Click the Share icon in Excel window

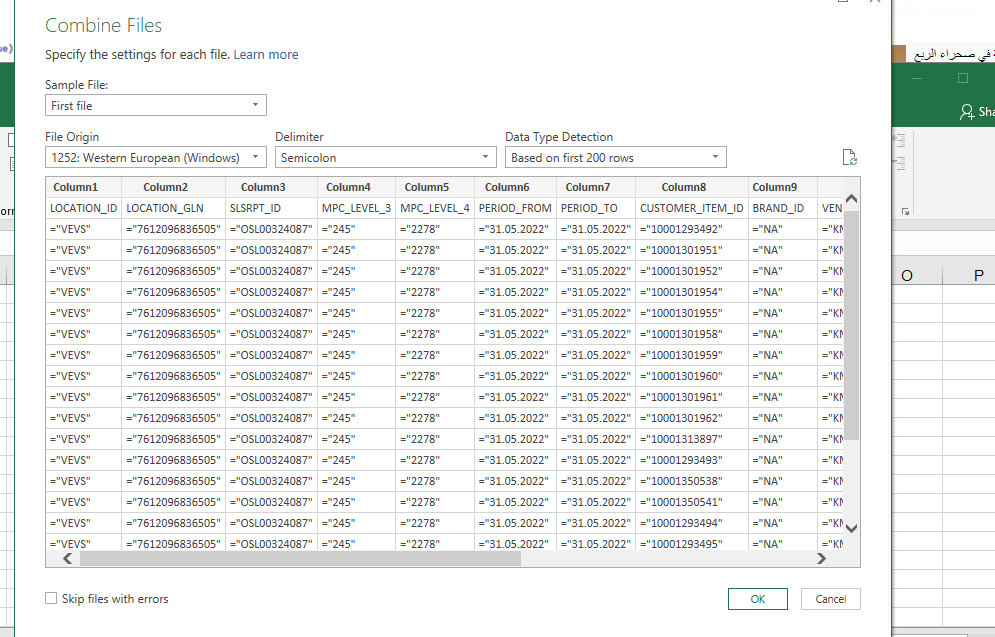[966, 112]
